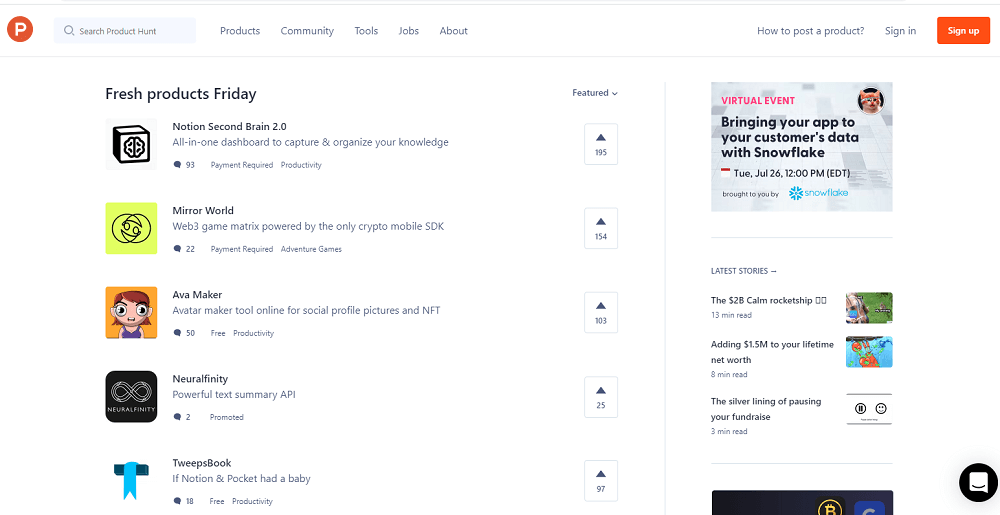This screenshot has width=1000, height=515.
Task: Open the About menu
Action: click(x=453, y=31)
